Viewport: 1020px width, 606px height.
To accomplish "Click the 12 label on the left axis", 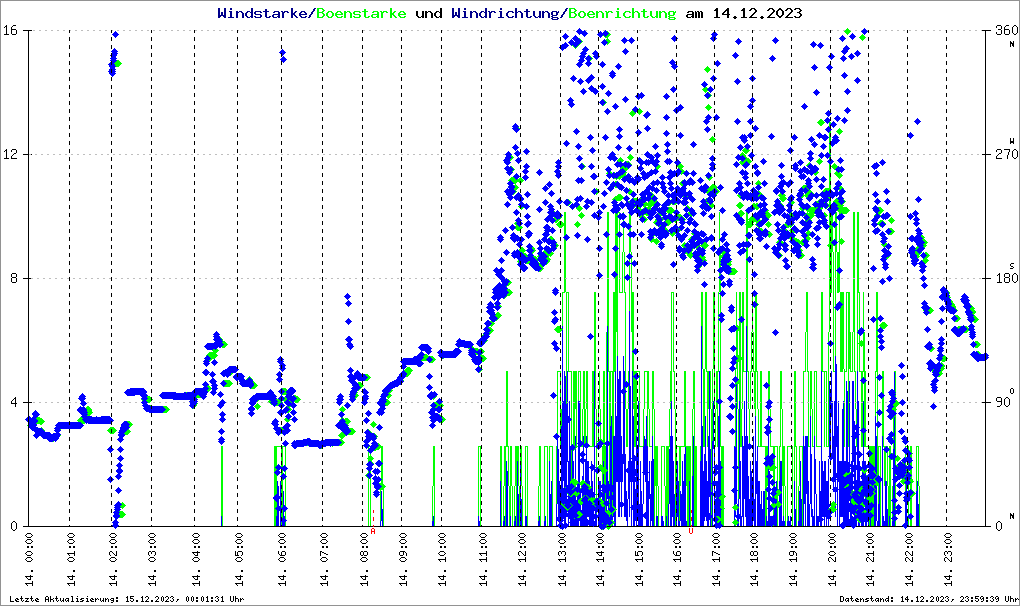I will point(14,155).
